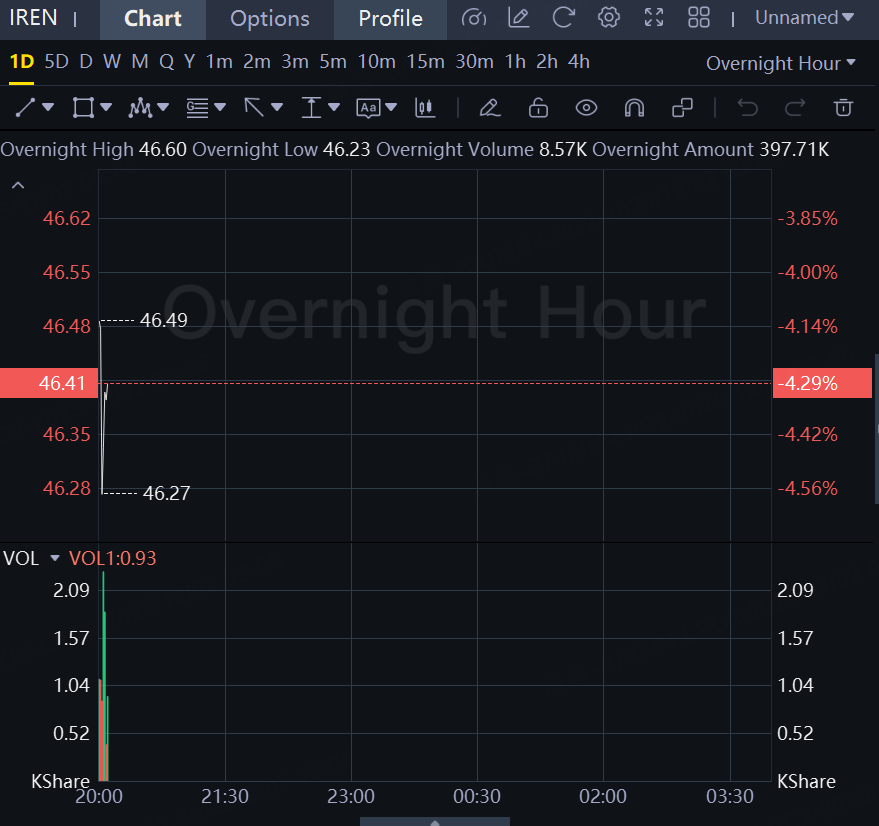Open the Overnight Hour session dropdown
The image size is (879, 826).
780,63
